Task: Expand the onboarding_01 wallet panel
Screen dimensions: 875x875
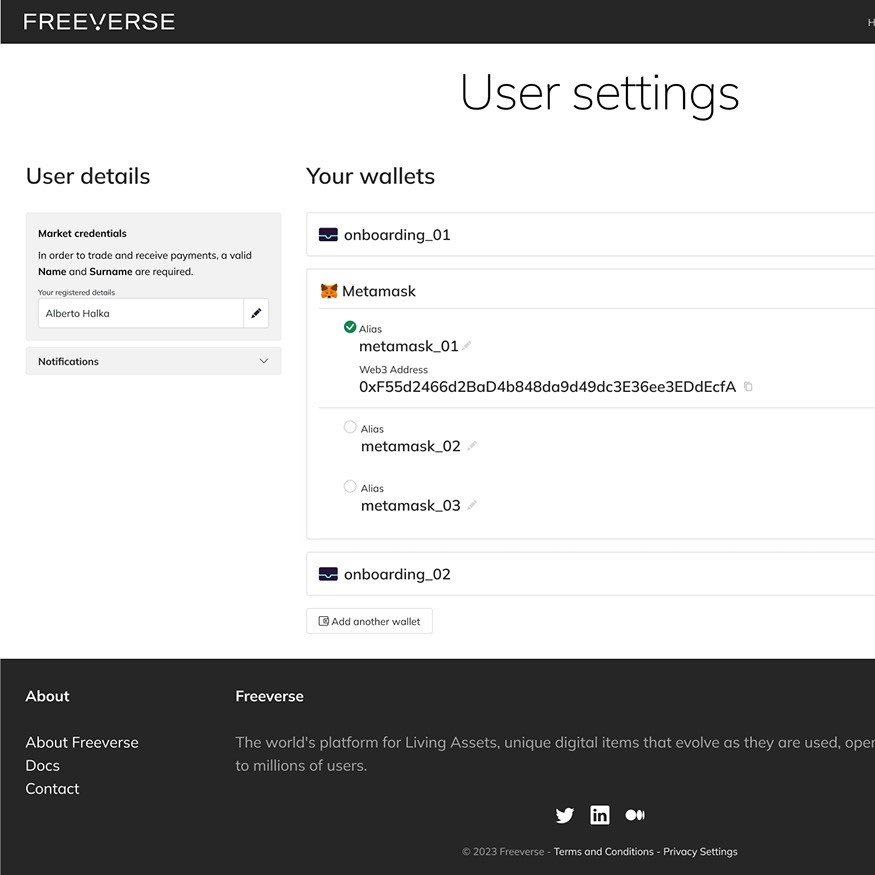Action: (x=590, y=235)
